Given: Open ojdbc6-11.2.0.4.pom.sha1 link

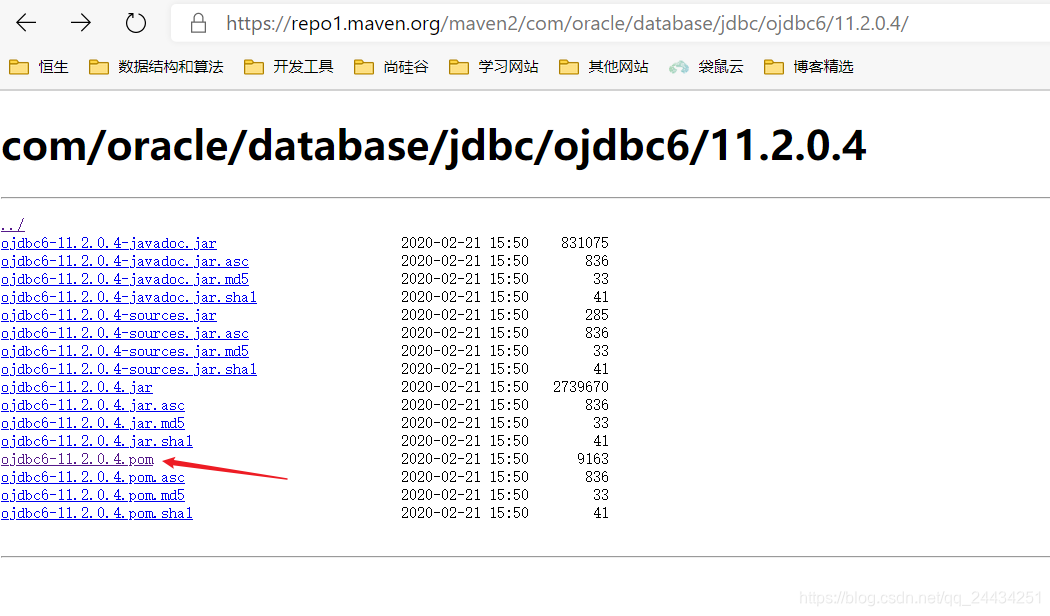Looking at the screenshot, I should (x=96, y=514).
